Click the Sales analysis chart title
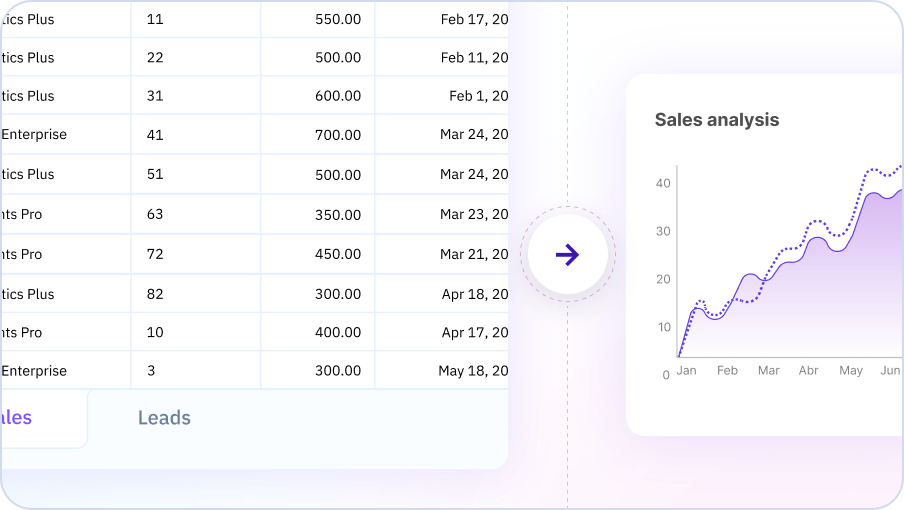The width and height of the screenshot is (904, 510). coord(717,120)
